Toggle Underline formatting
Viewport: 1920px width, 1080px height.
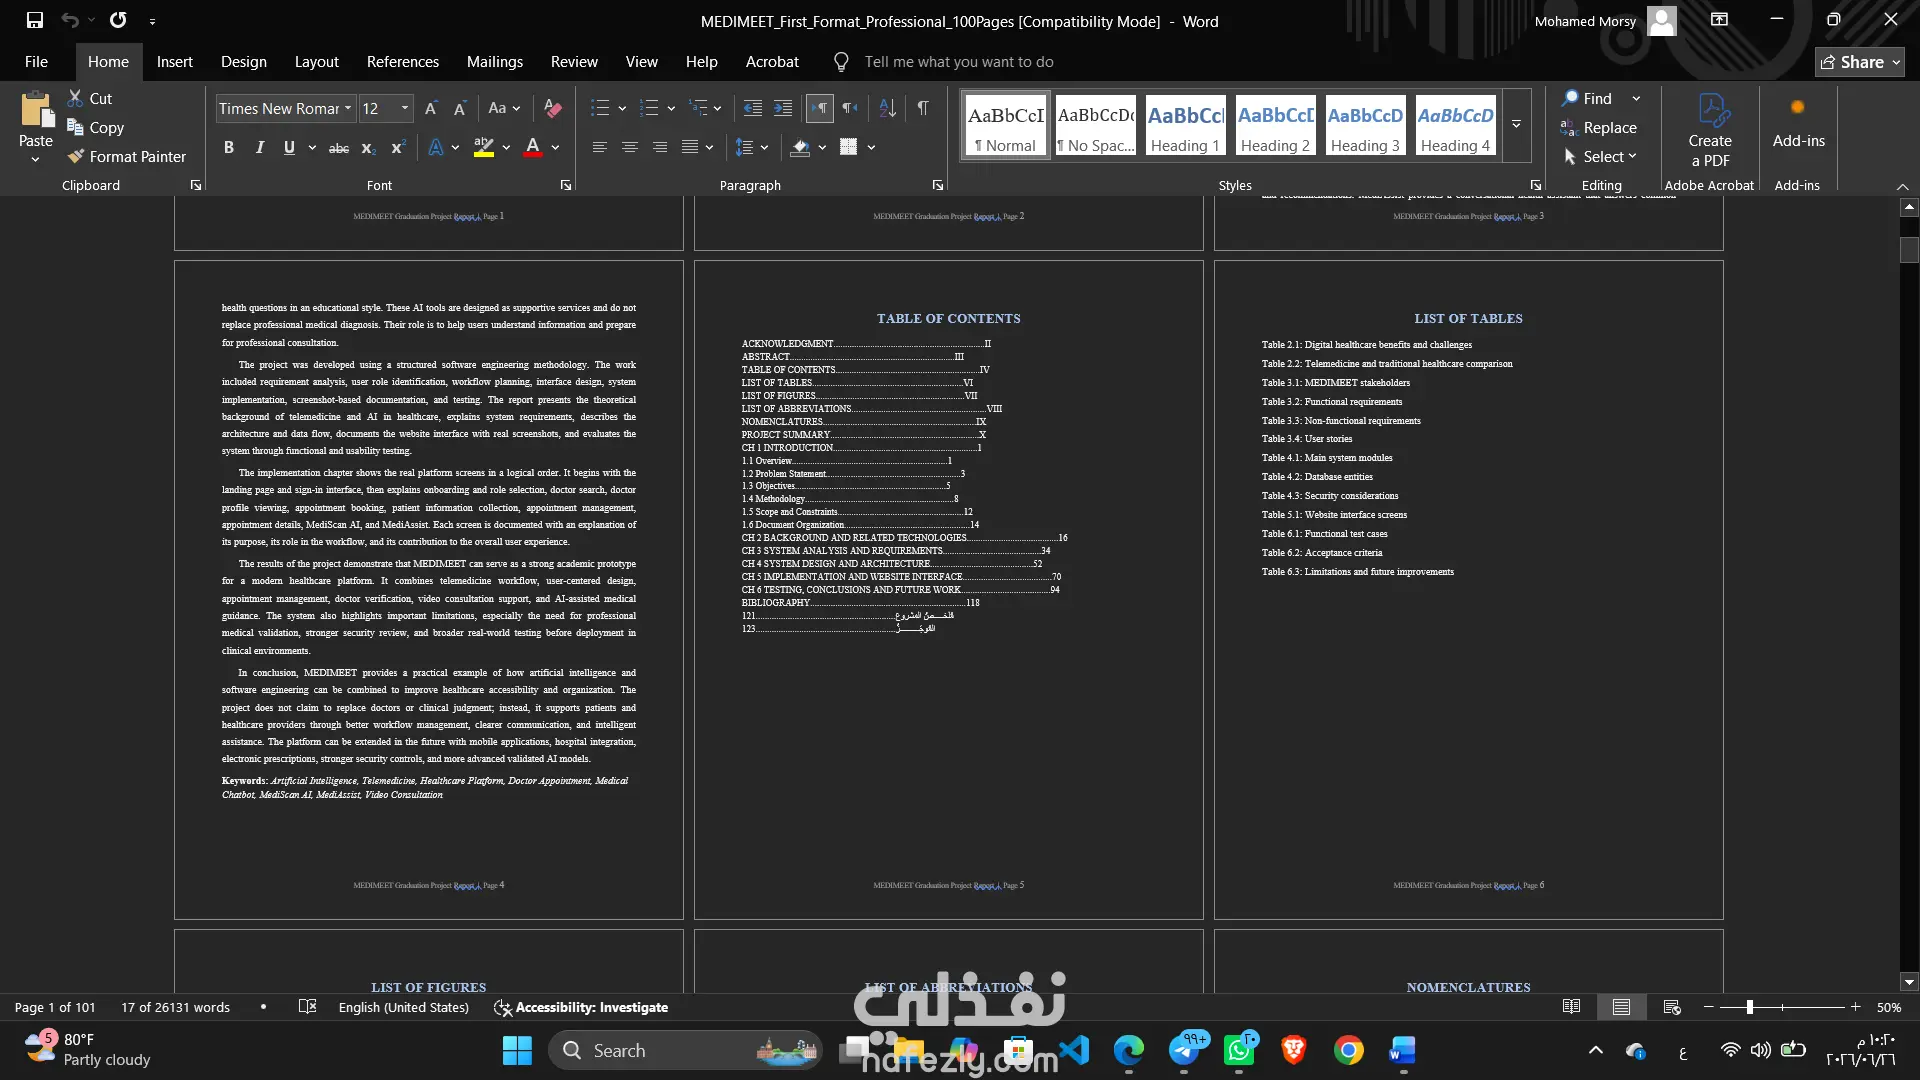point(289,147)
